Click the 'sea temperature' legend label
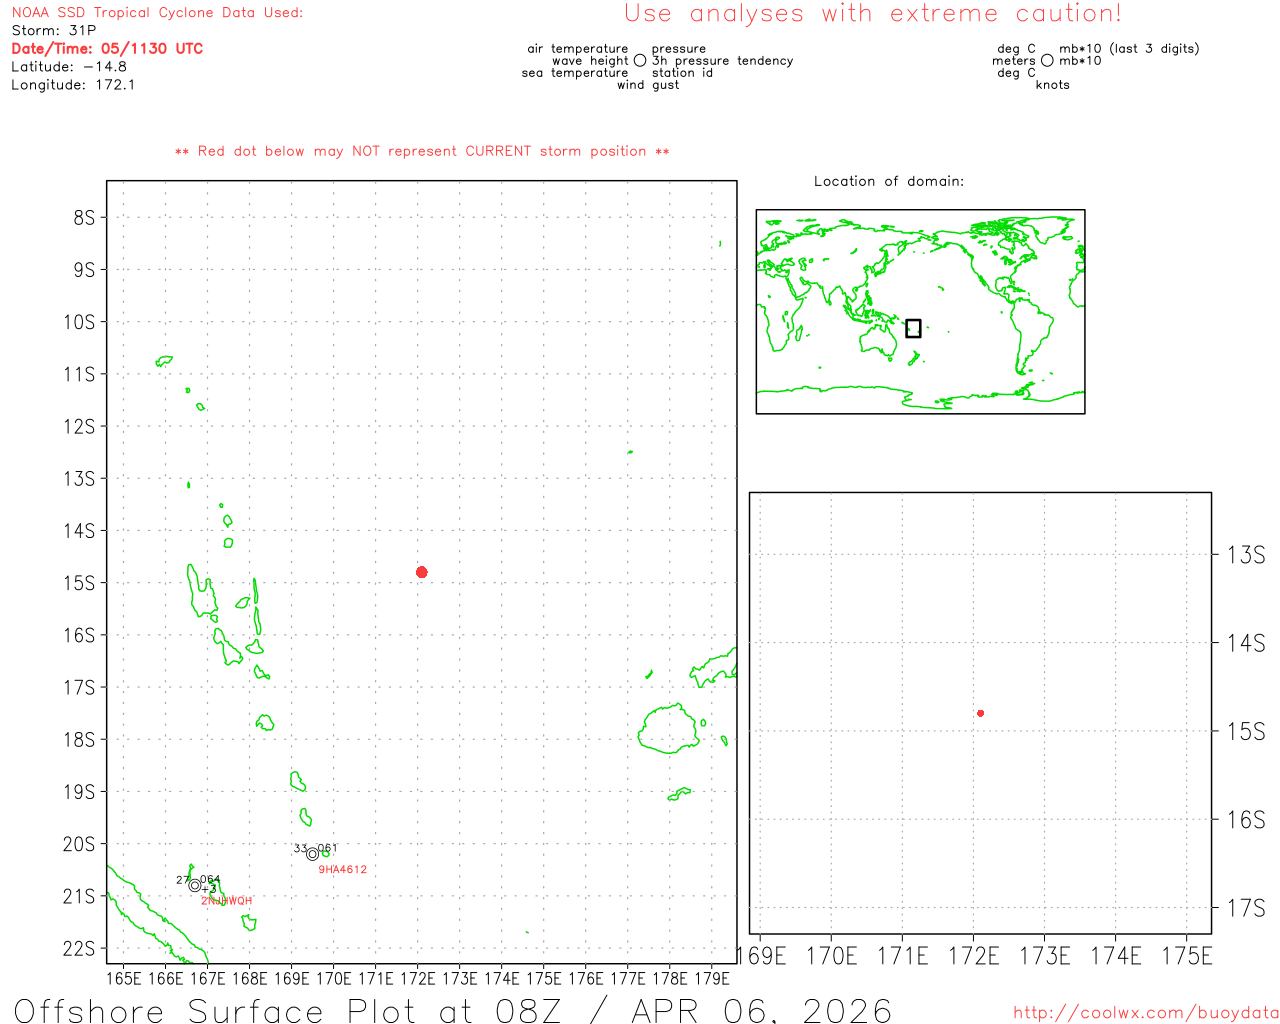The height and width of the screenshot is (1024, 1280). 575,73
